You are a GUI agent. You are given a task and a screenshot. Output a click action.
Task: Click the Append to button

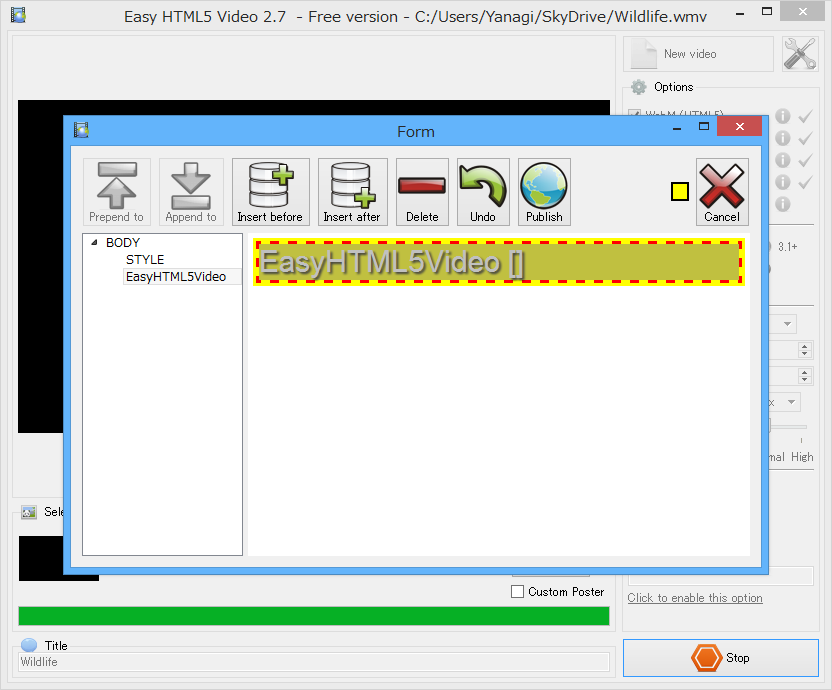[x=191, y=192]
